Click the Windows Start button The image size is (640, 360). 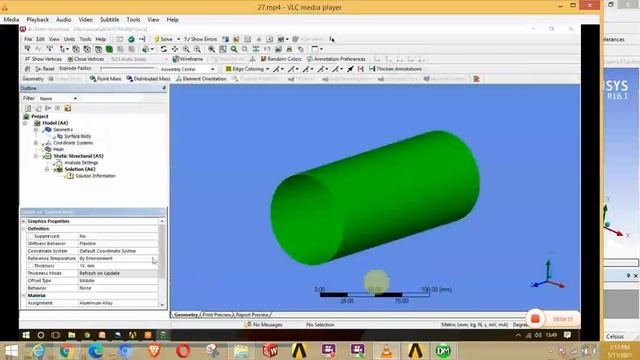click(11, 351)
